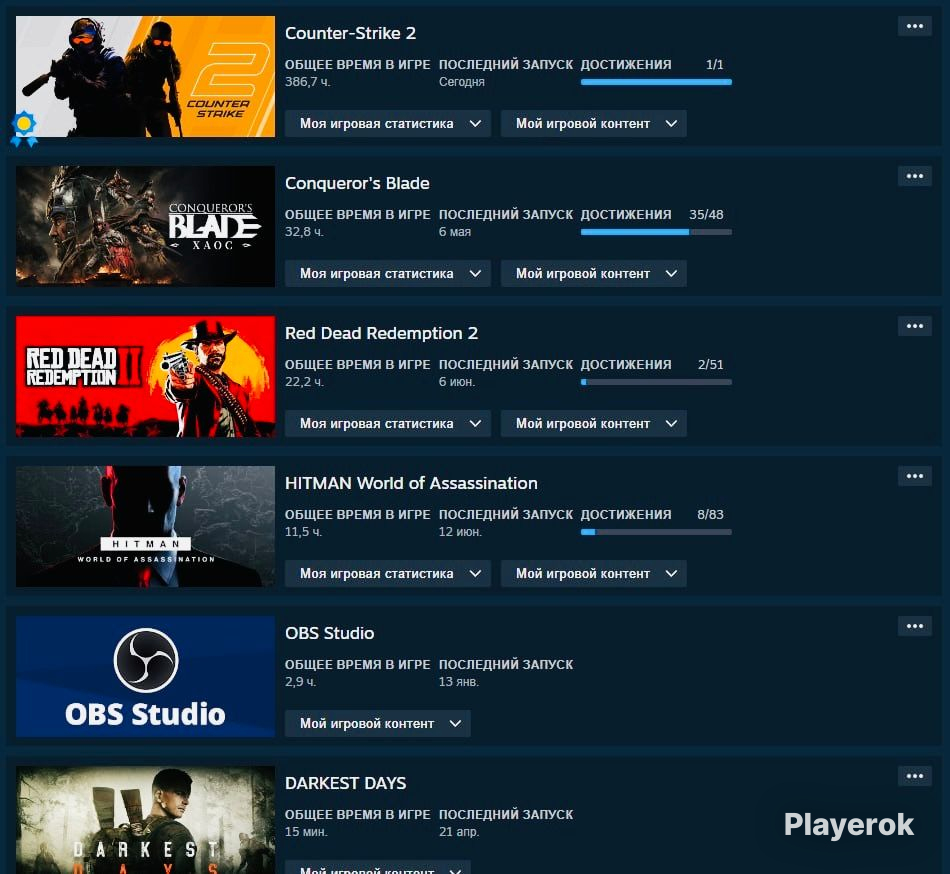Open the three-dot menu for Conqueror's Blade
The image size is (950, 874).
click(914, 176)
